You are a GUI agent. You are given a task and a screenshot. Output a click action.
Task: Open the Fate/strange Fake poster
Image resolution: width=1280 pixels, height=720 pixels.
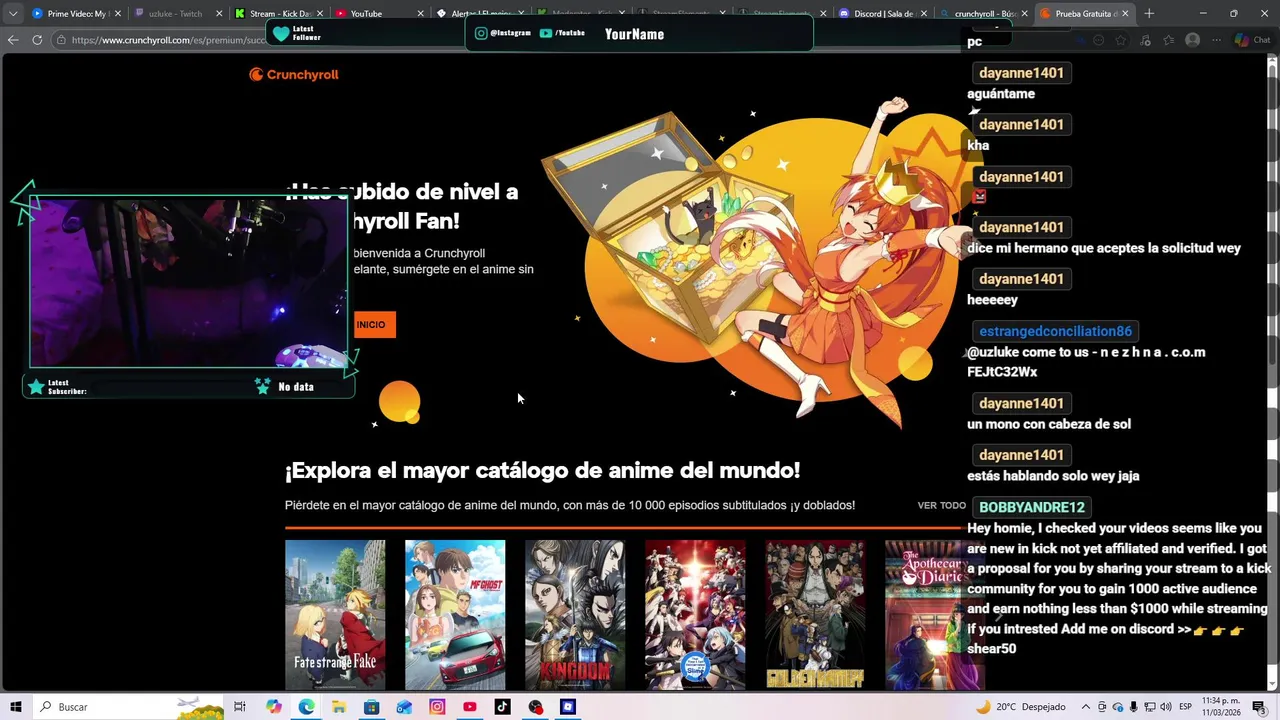pyautogui.click(x=335, y=614)
